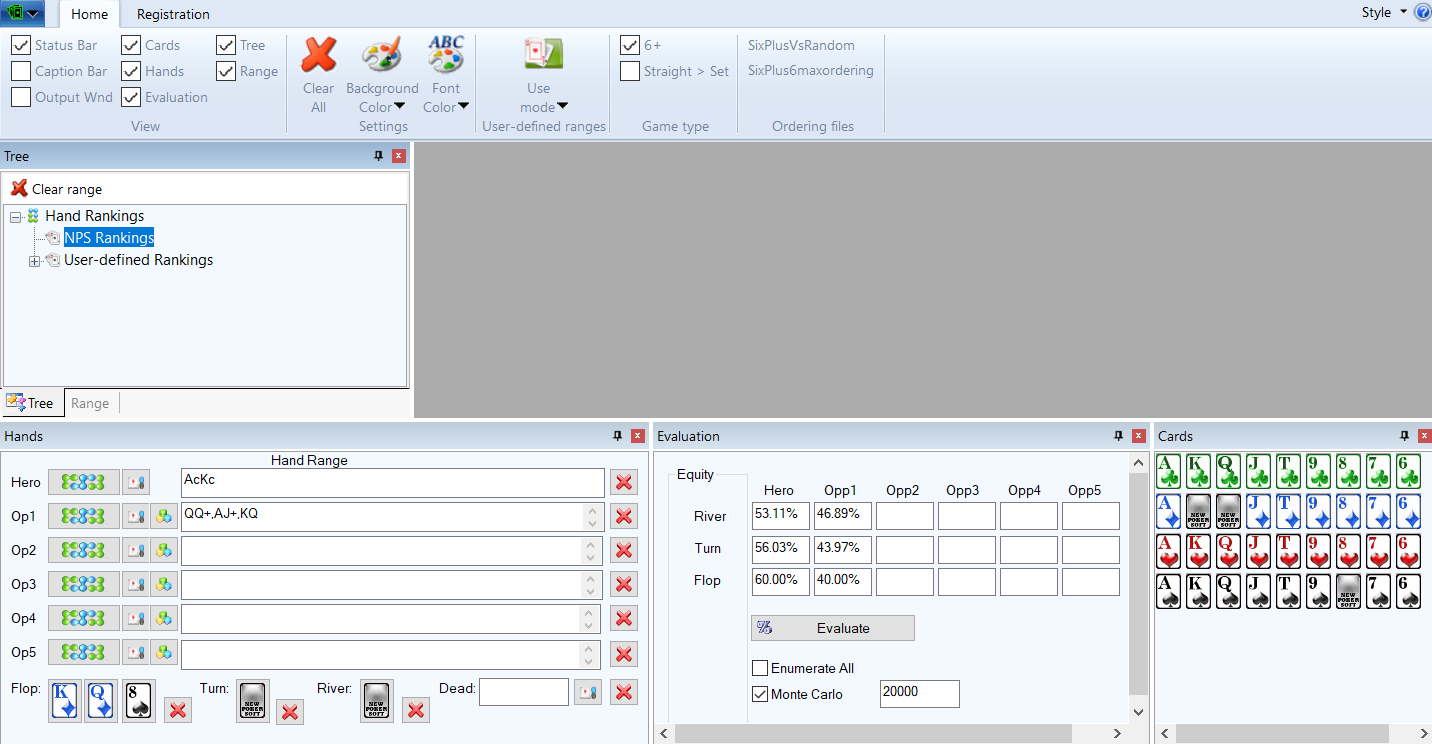Open the Background Color palette icon
The image size is (1432, 744).
381,56
